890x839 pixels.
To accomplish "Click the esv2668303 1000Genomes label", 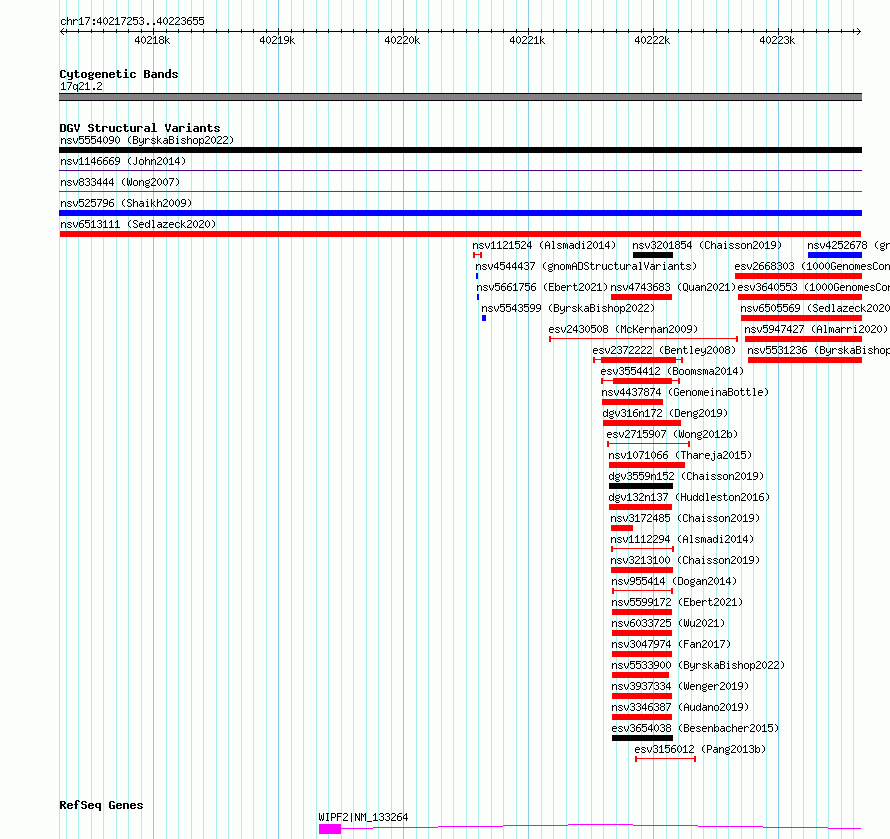I will click(x=812, y=266).
